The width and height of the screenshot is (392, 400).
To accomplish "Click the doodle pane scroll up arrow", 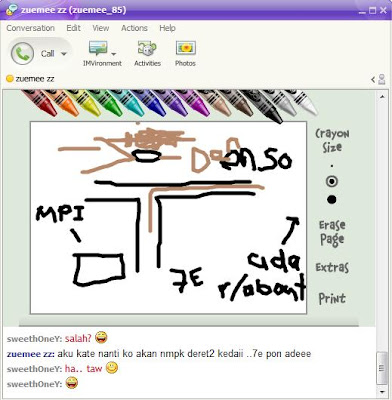I will coord(382,97).
